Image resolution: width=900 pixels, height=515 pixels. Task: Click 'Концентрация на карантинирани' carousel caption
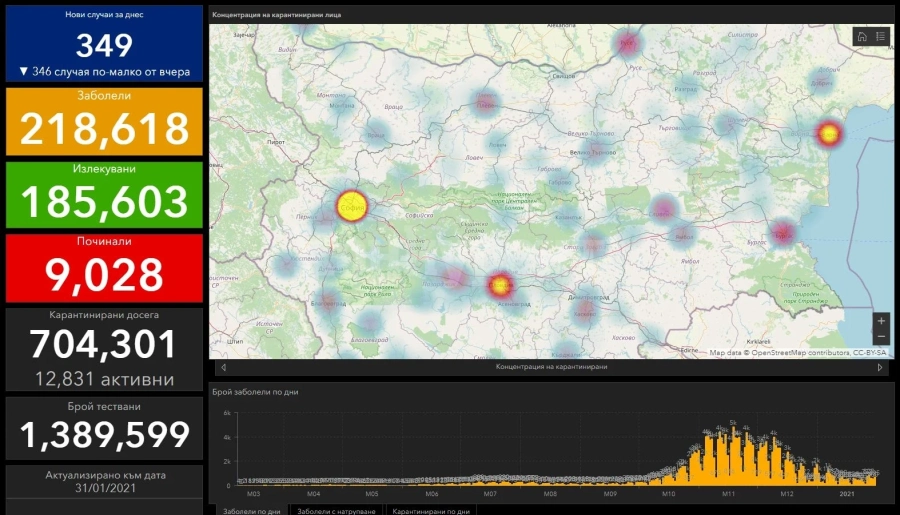[552, 366]
